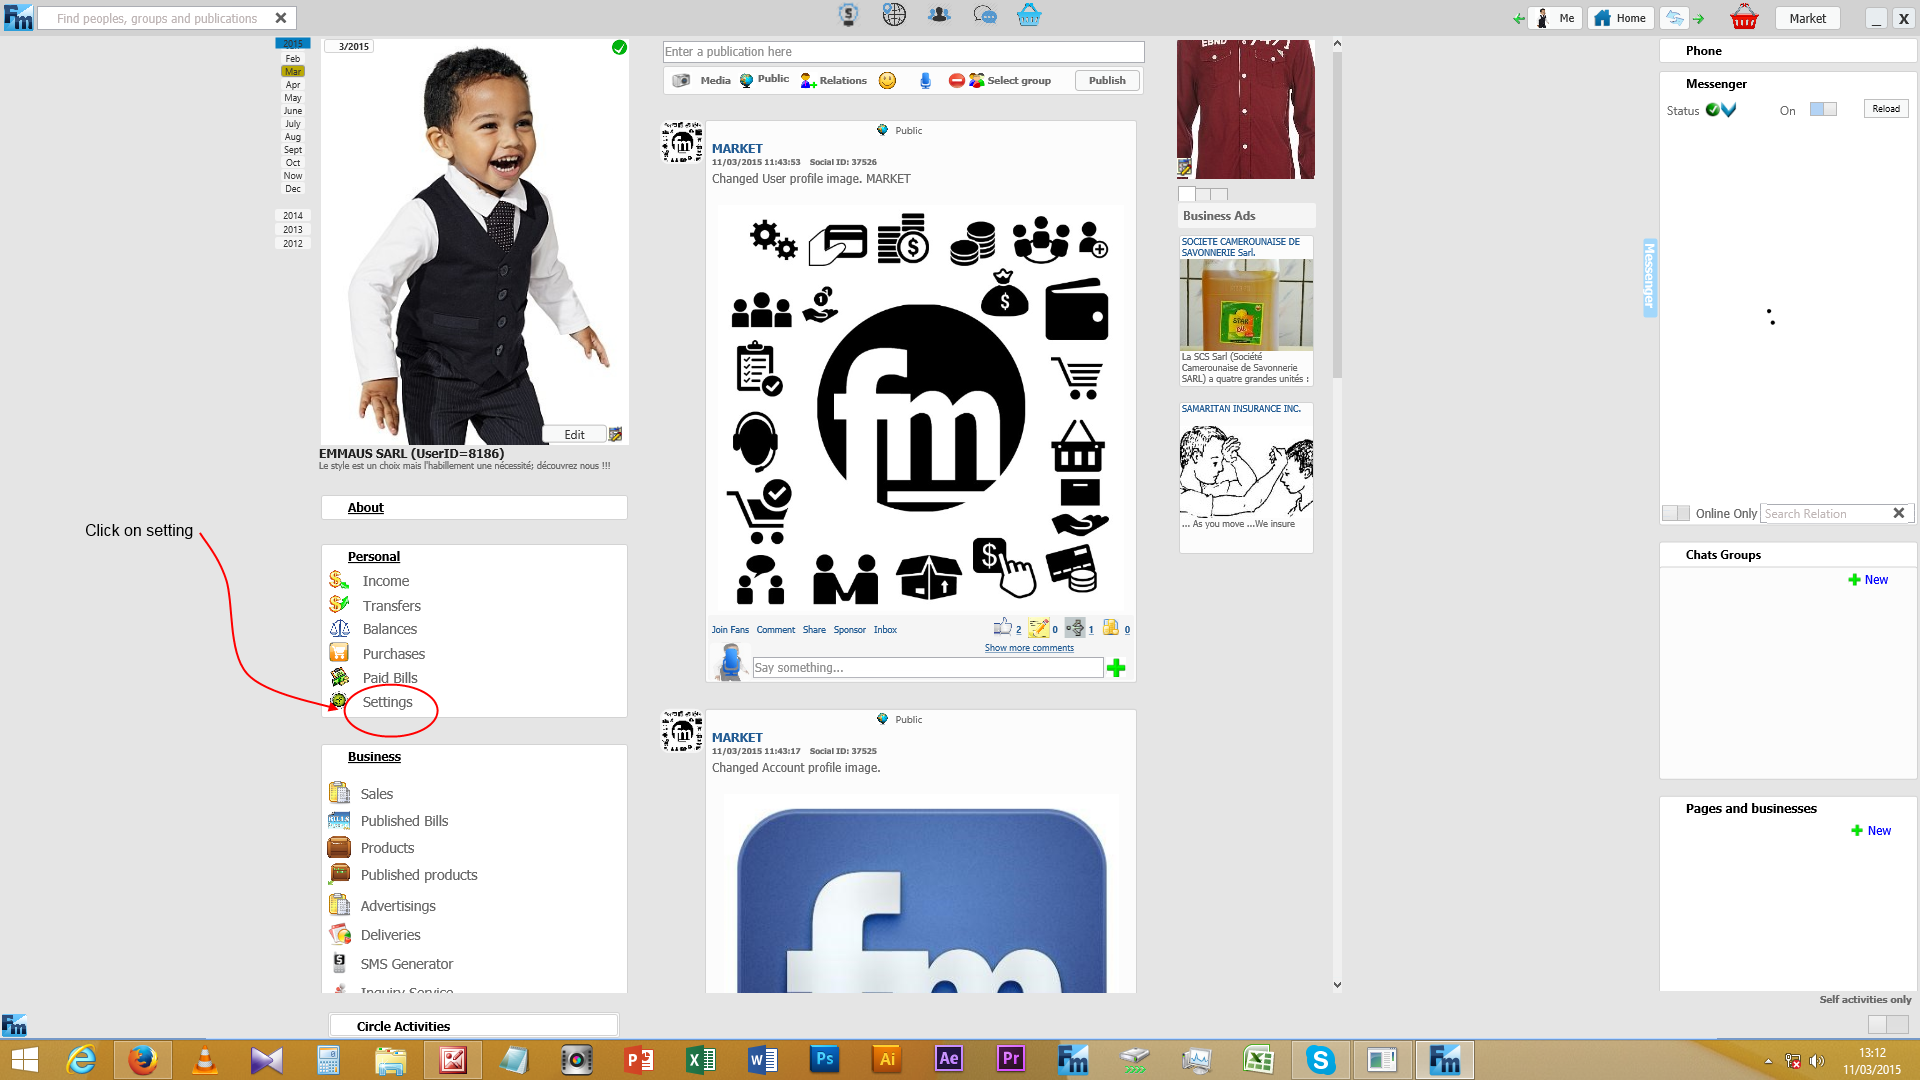The width and height of the screenshot is (1920, 1080).
Task: Open Firefox from the taskbar
Action: point(142,1059)
